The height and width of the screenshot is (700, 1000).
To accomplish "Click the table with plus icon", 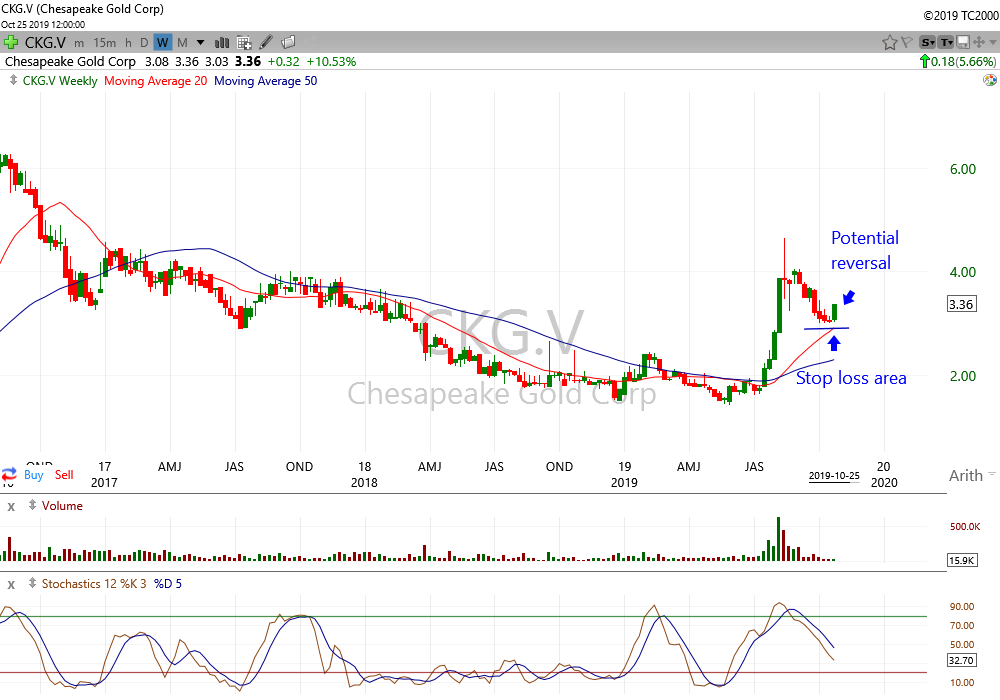I will (244, 43).
